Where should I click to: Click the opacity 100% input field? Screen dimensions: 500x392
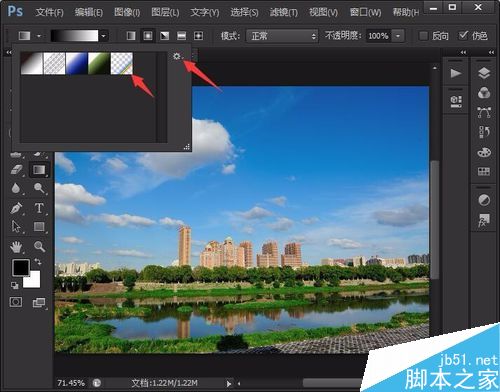(379, 36)
